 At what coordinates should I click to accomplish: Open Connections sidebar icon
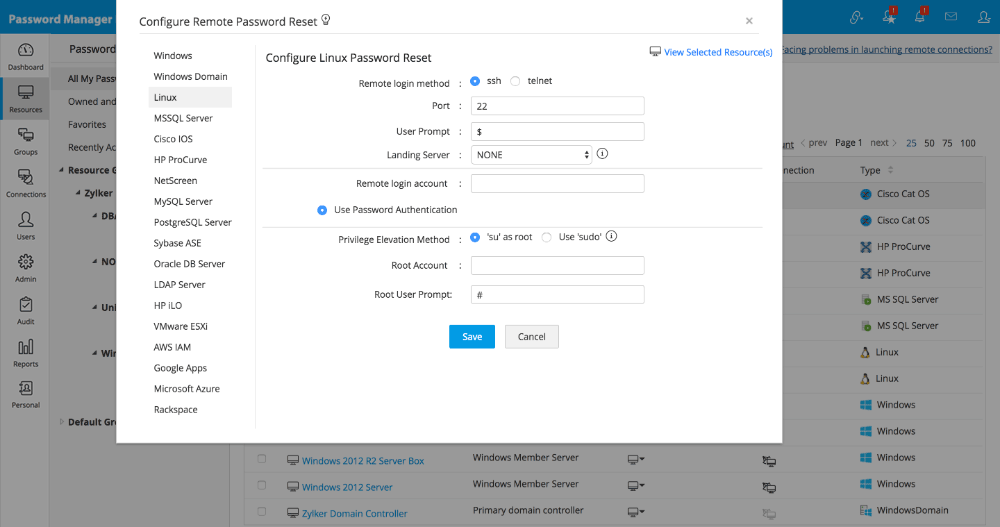(26, 182)
